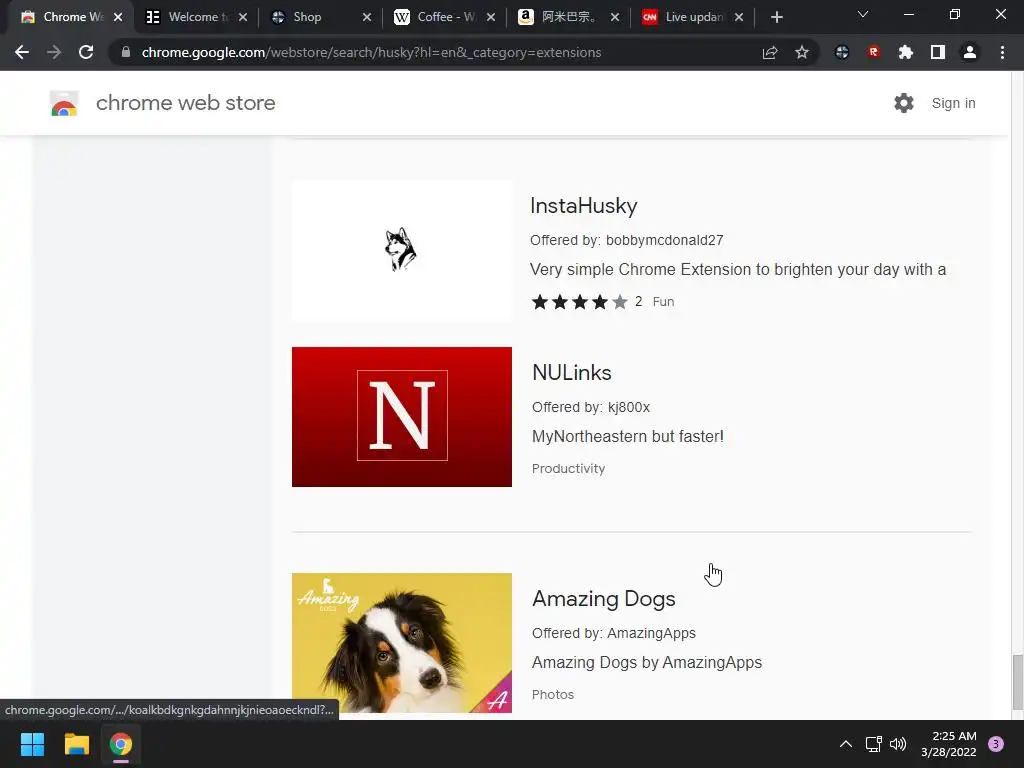
Task: Click 'MyNortheastern but faster!' description
Action: tap(628, 436)
